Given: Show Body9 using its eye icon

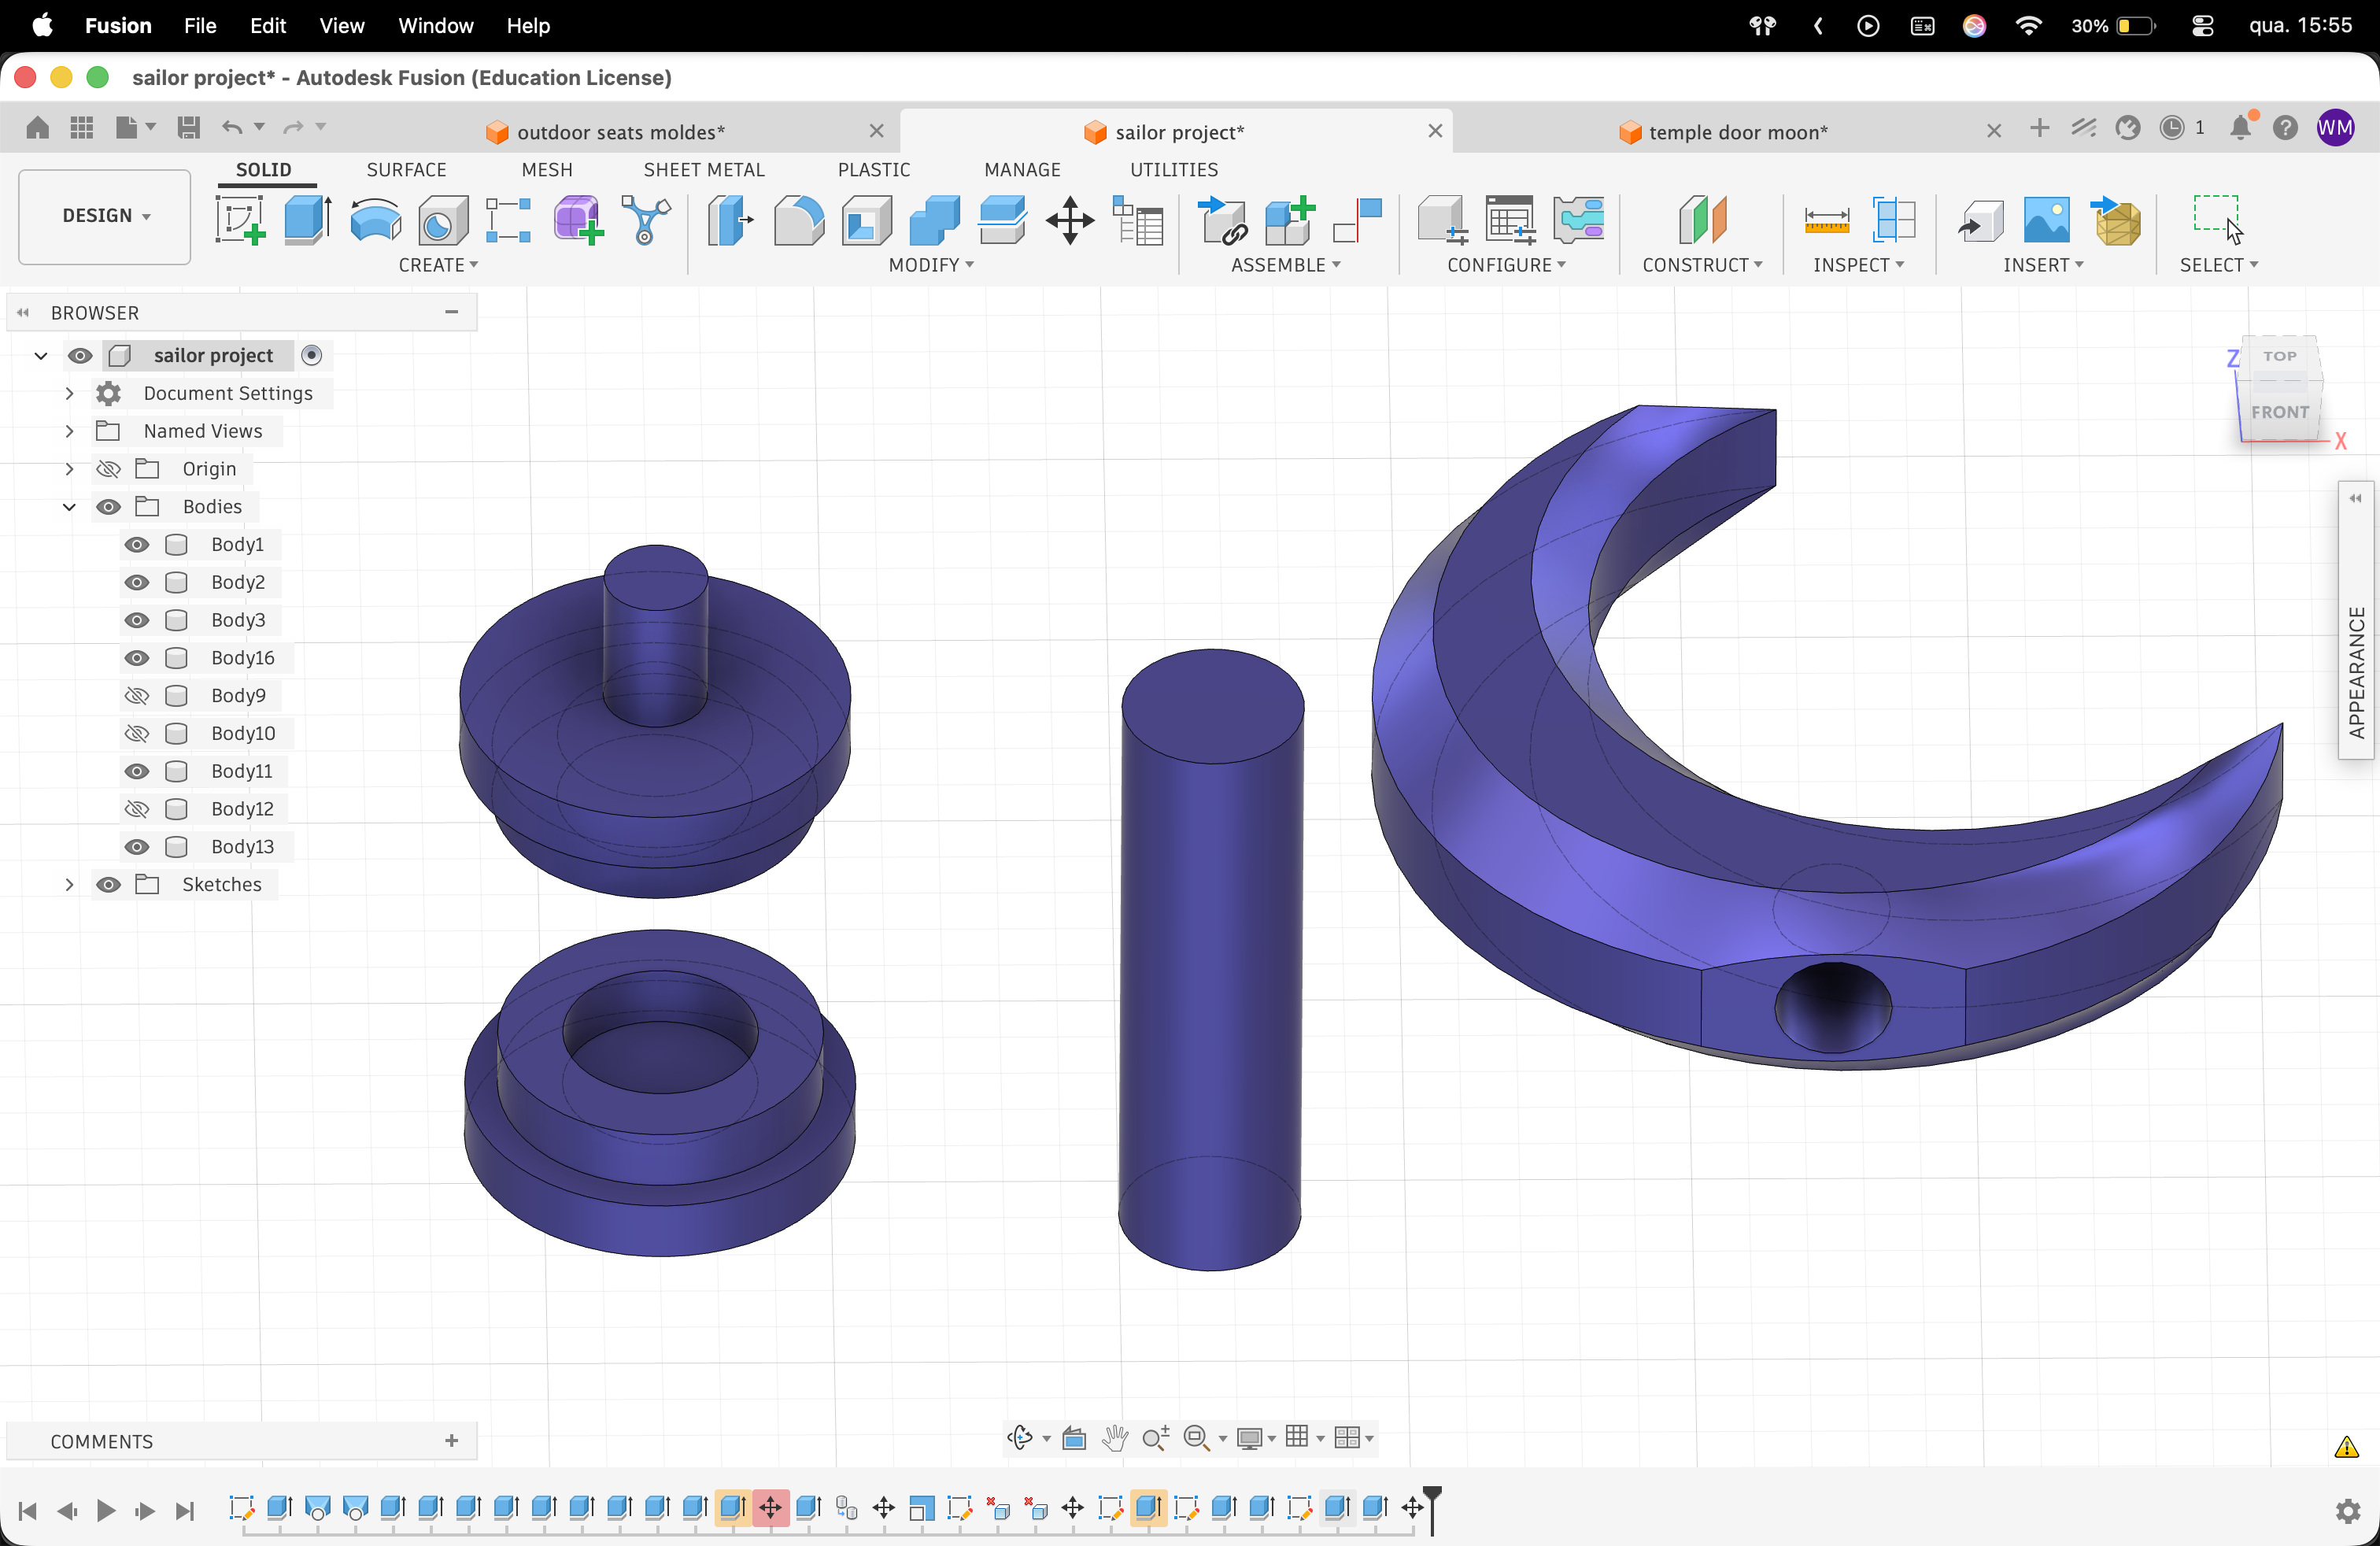Looking at the screenshot, I should click(137, 695).
